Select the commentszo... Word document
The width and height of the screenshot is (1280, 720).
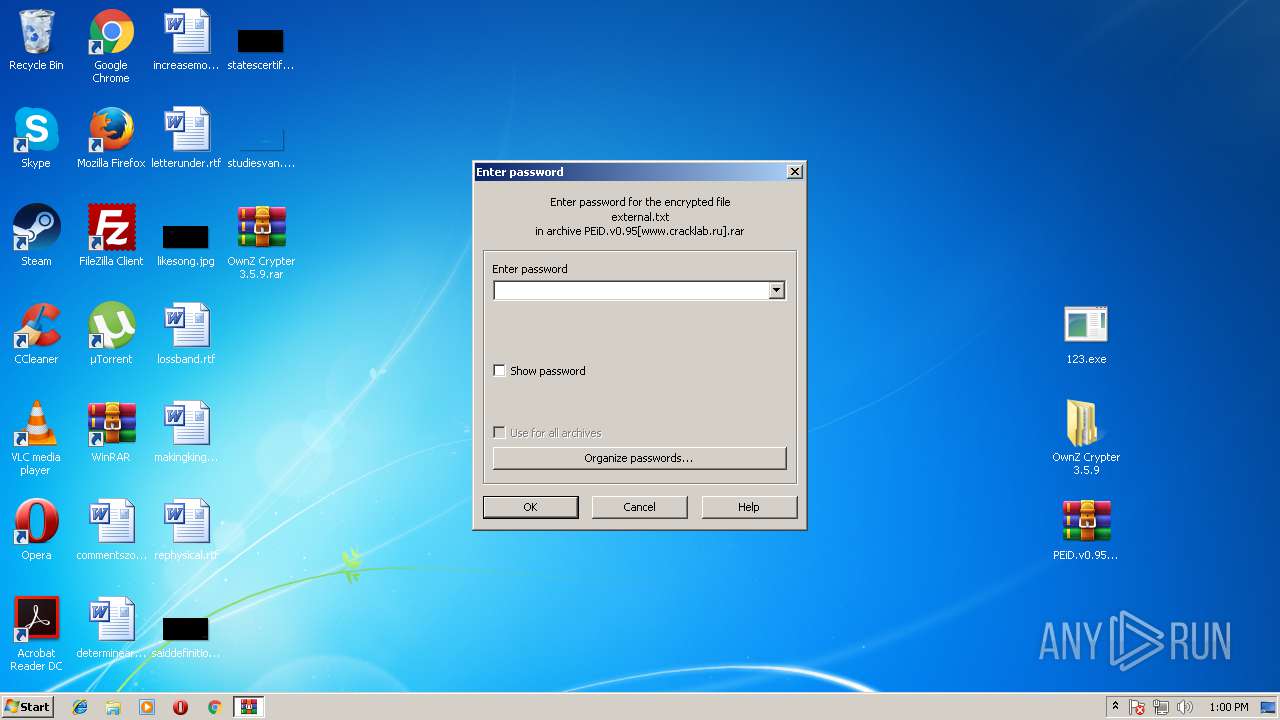[x=111, y=531]
